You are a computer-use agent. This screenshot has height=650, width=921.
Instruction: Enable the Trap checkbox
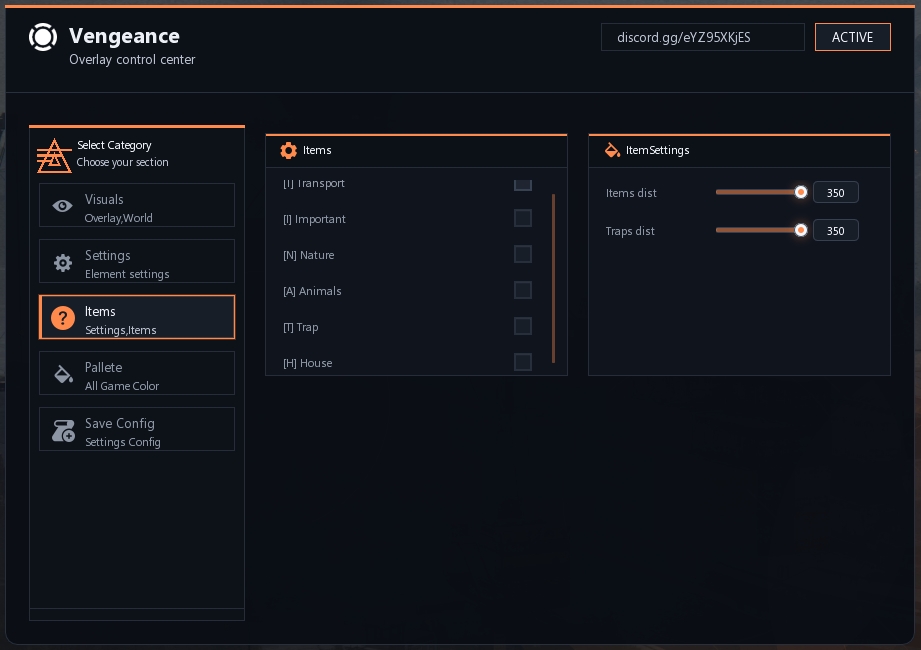click(522, 326)
